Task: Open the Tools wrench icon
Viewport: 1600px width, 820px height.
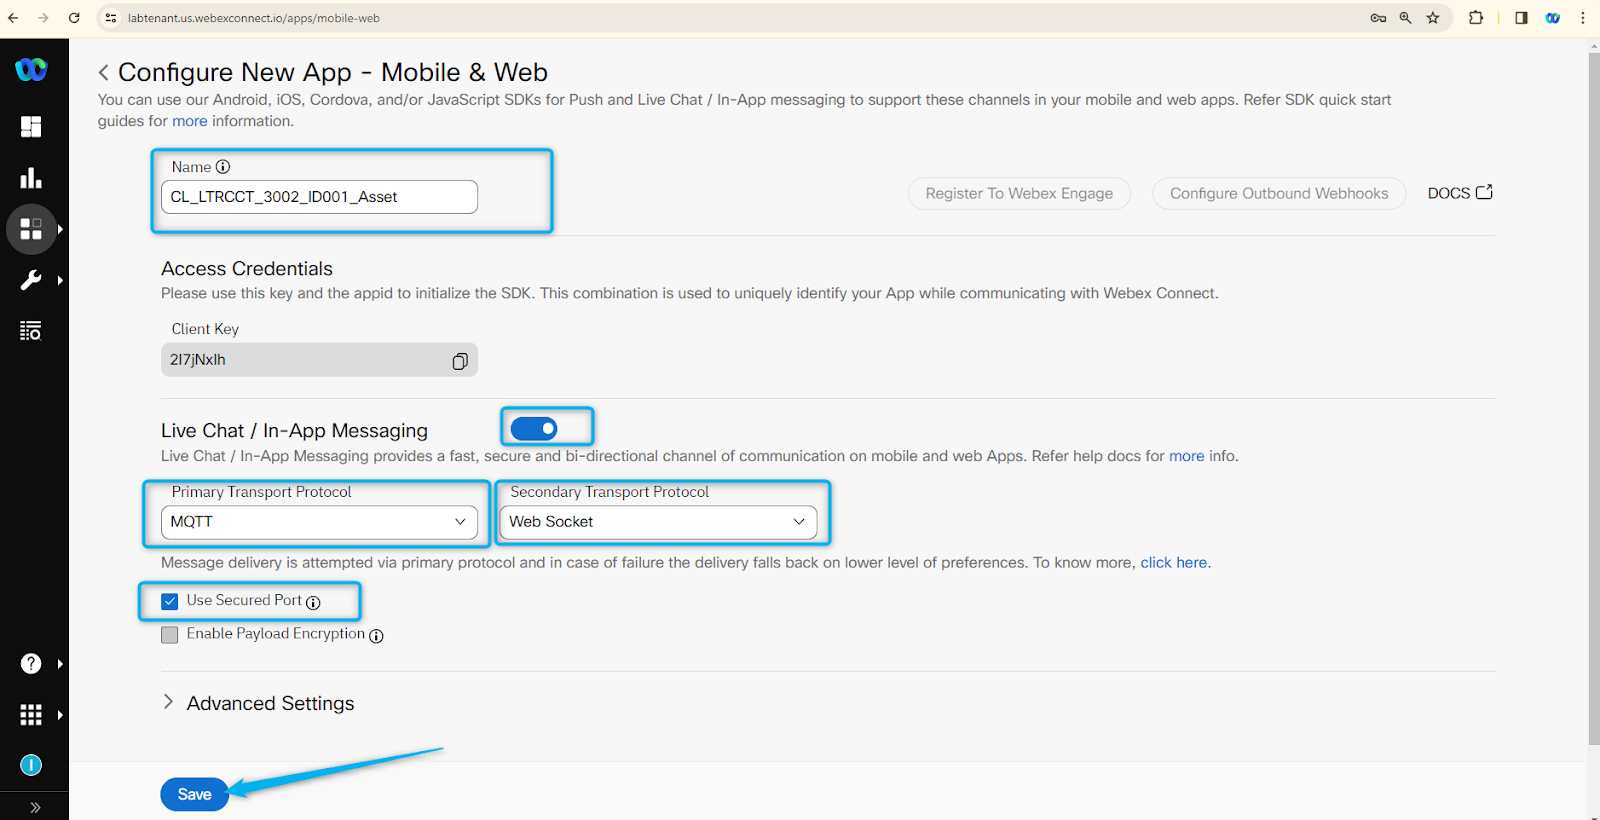Action: (31, 280)
